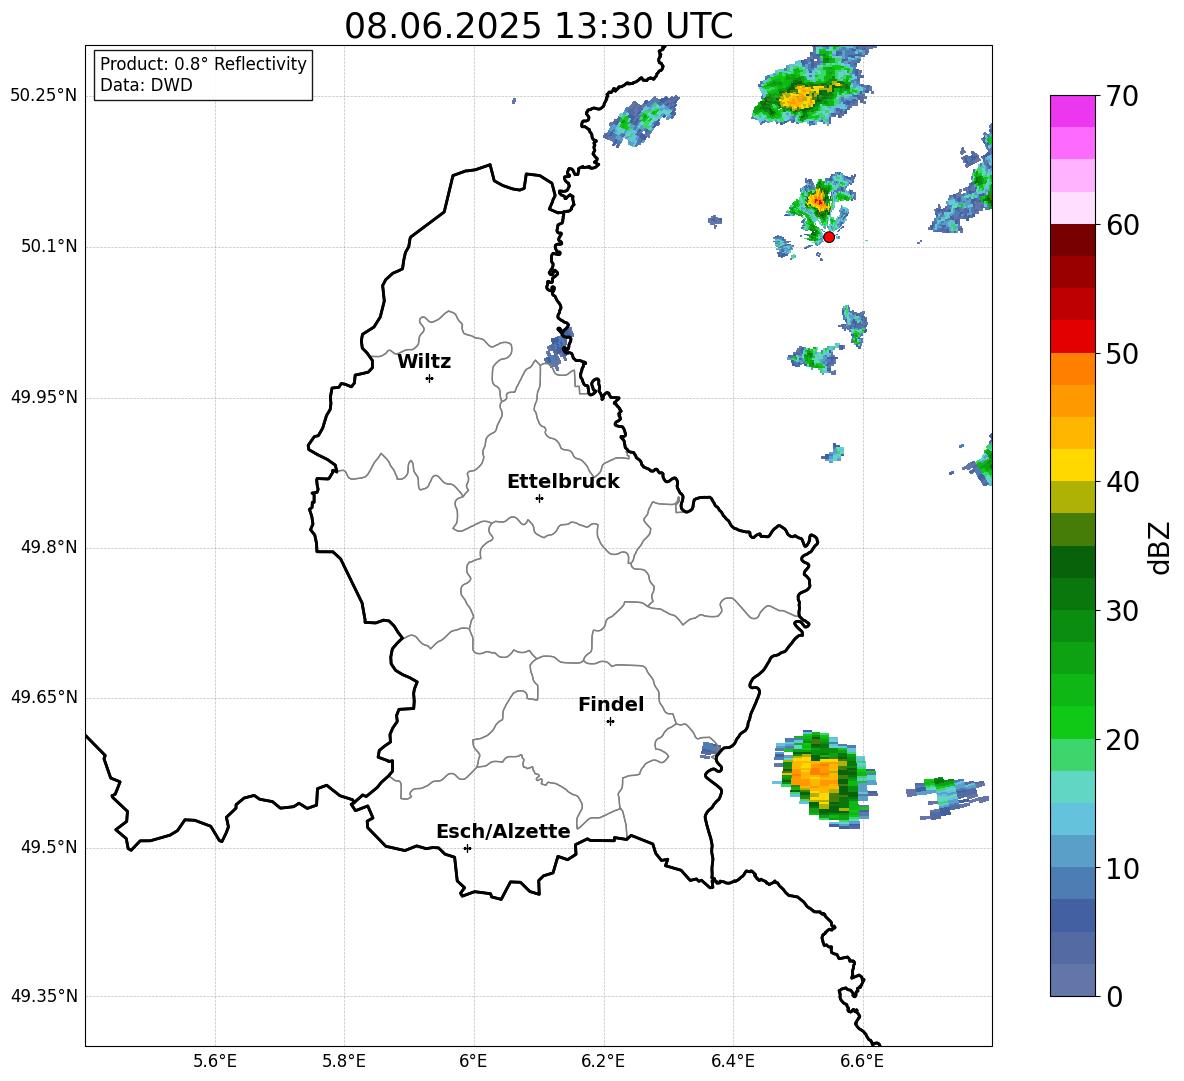The height and width of the screenshot is (1081, 1184).
Task: Click the colorbar tick value 30
Action: 1122,611
